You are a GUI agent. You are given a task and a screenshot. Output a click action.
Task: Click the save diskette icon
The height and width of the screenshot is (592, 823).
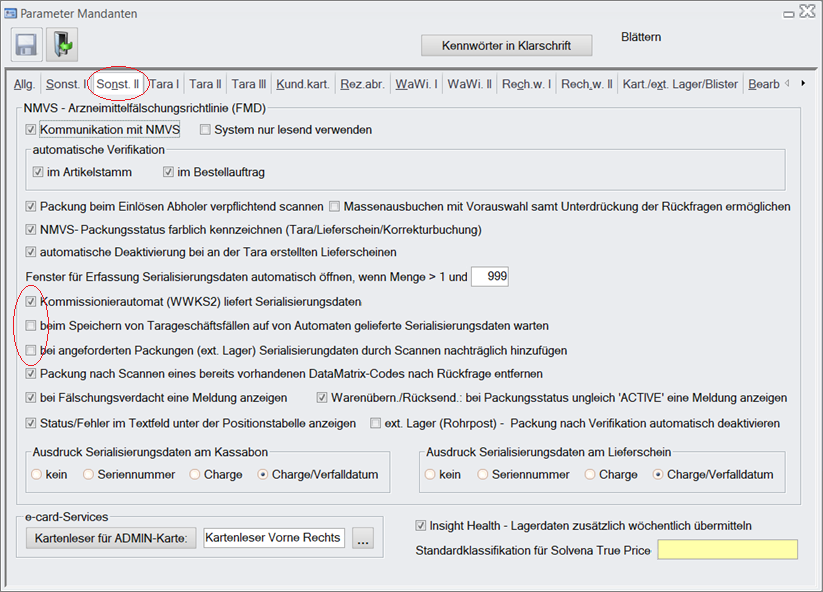coord(27,45)
